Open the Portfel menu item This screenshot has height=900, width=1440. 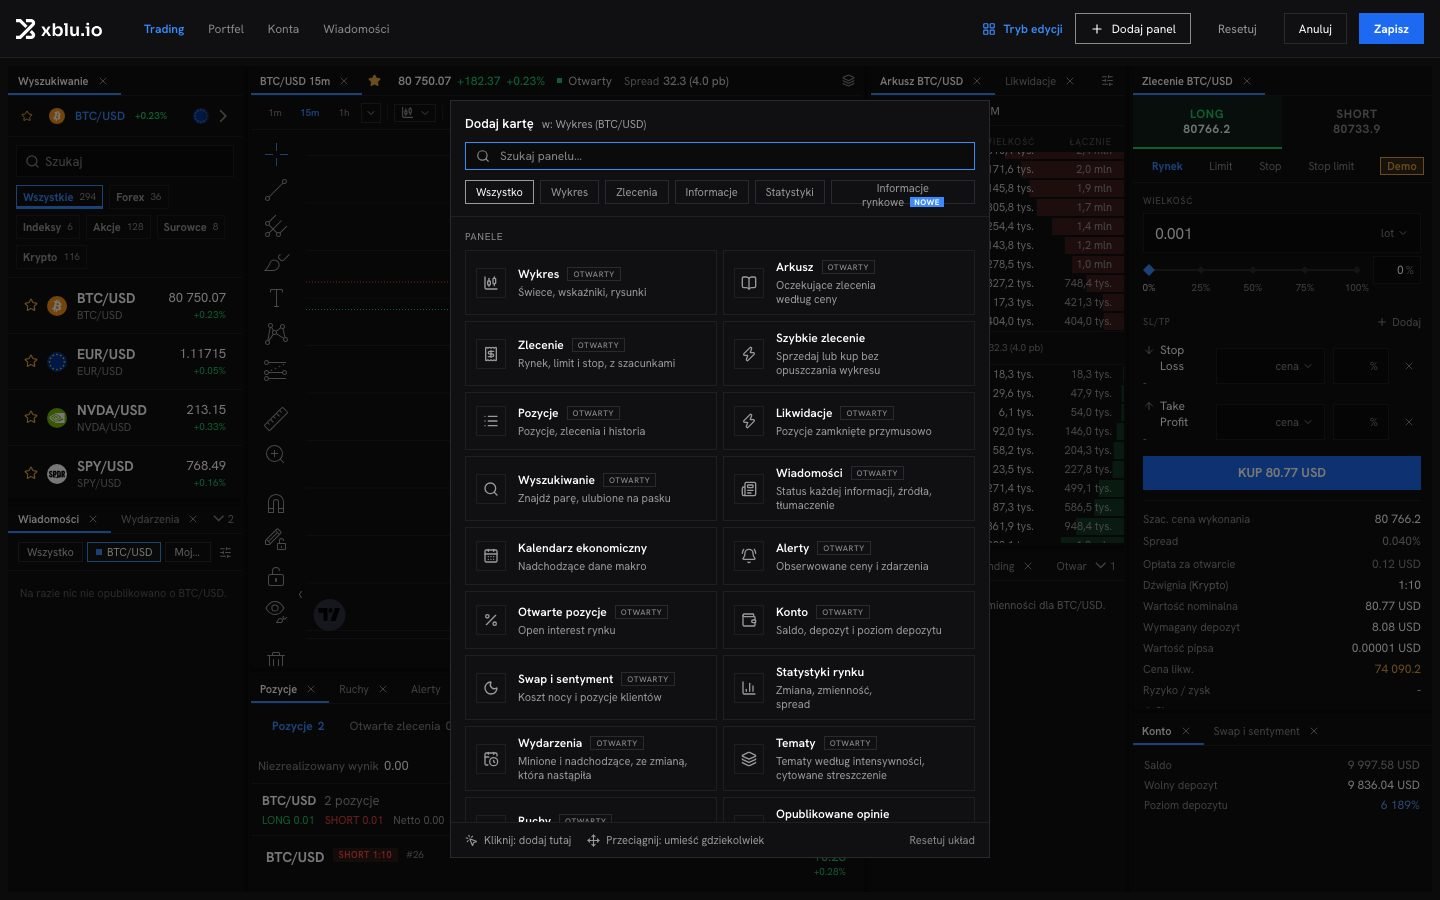tap(226, 29)
